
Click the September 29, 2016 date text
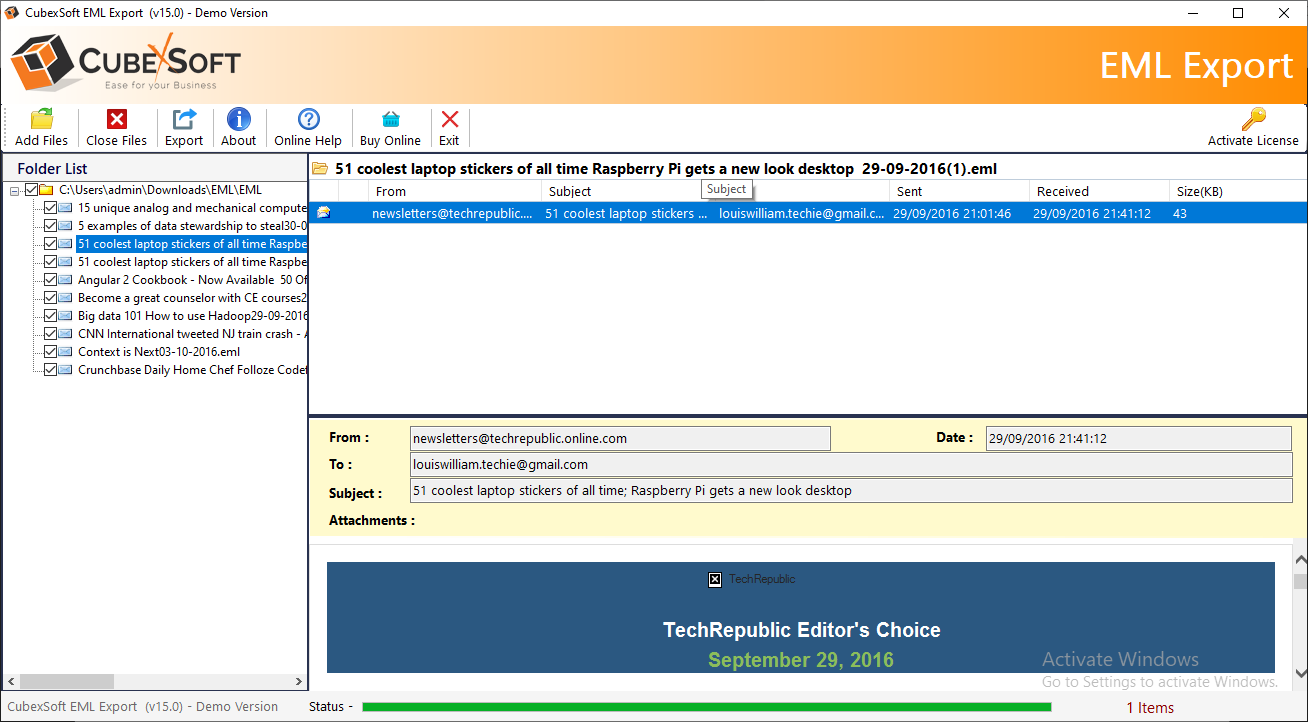tap(801, 660)
